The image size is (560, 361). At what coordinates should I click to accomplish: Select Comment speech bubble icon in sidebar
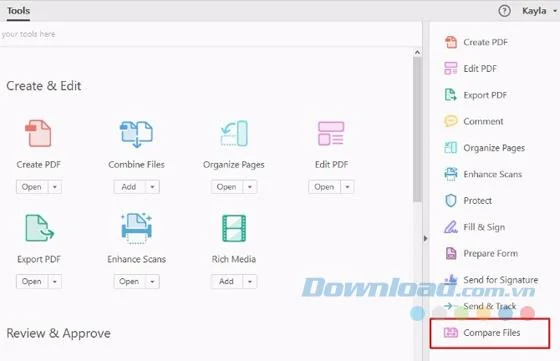click(x=451, y=121)
